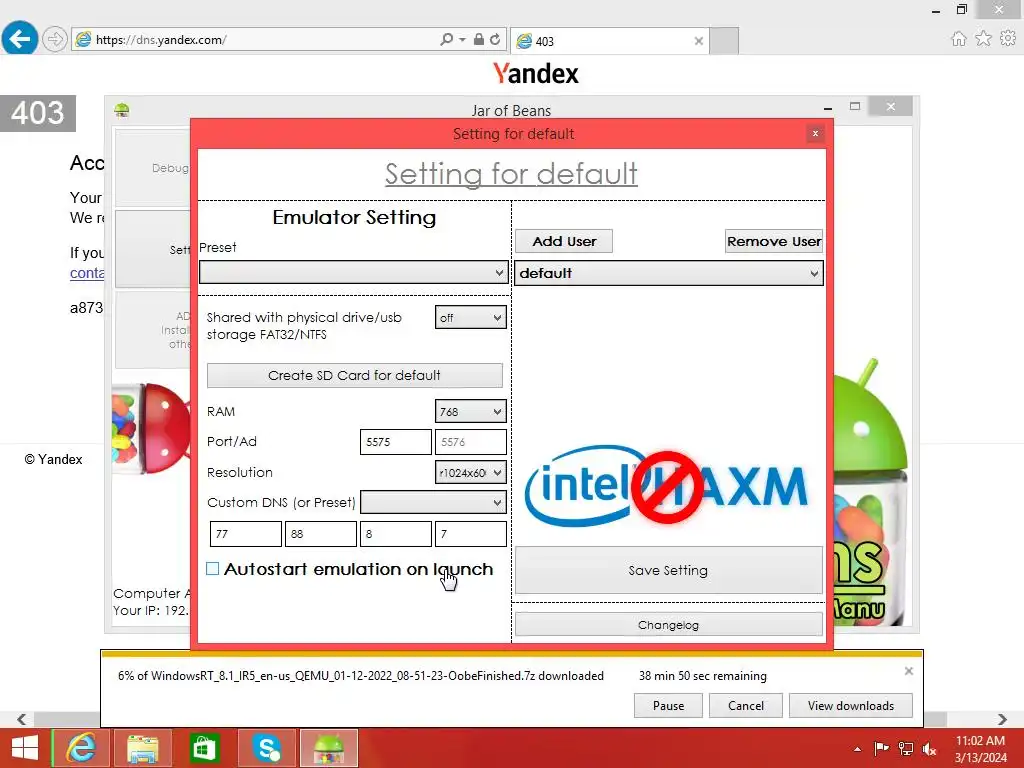
Task: Click the browser forward arrow
Action: 55,39
